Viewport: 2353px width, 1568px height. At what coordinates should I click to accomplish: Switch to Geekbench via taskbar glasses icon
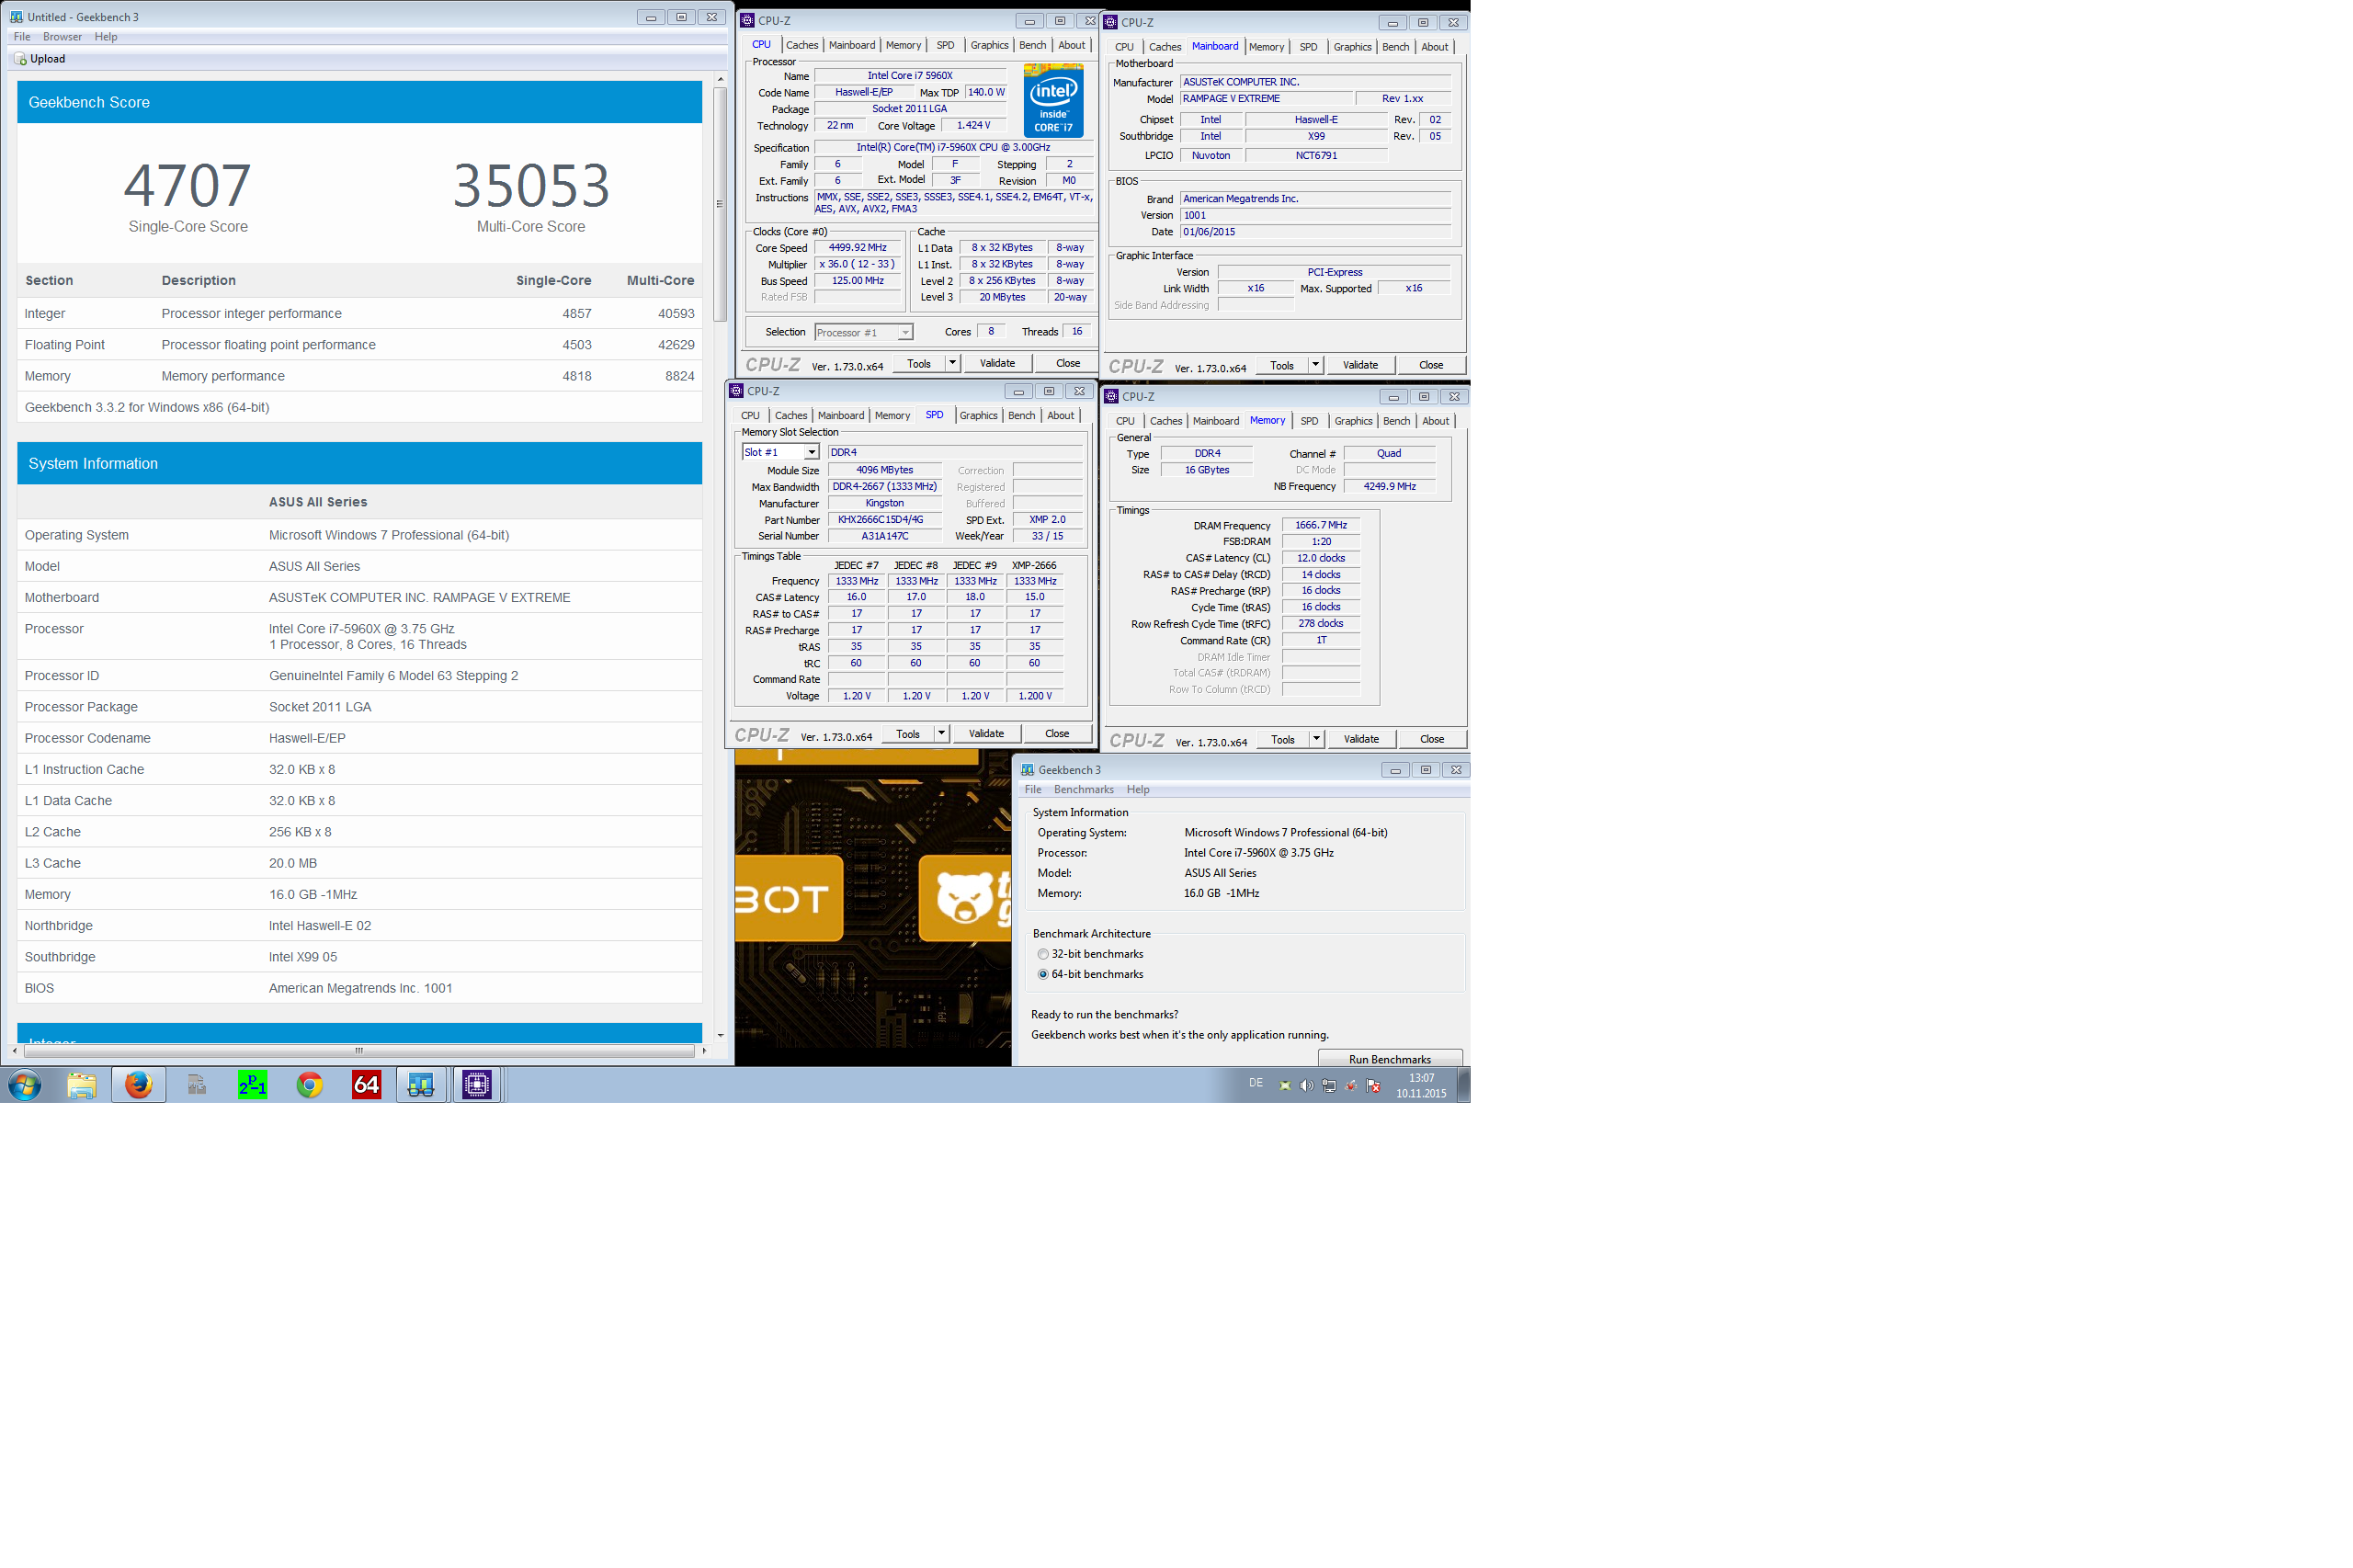point(421,1085)
